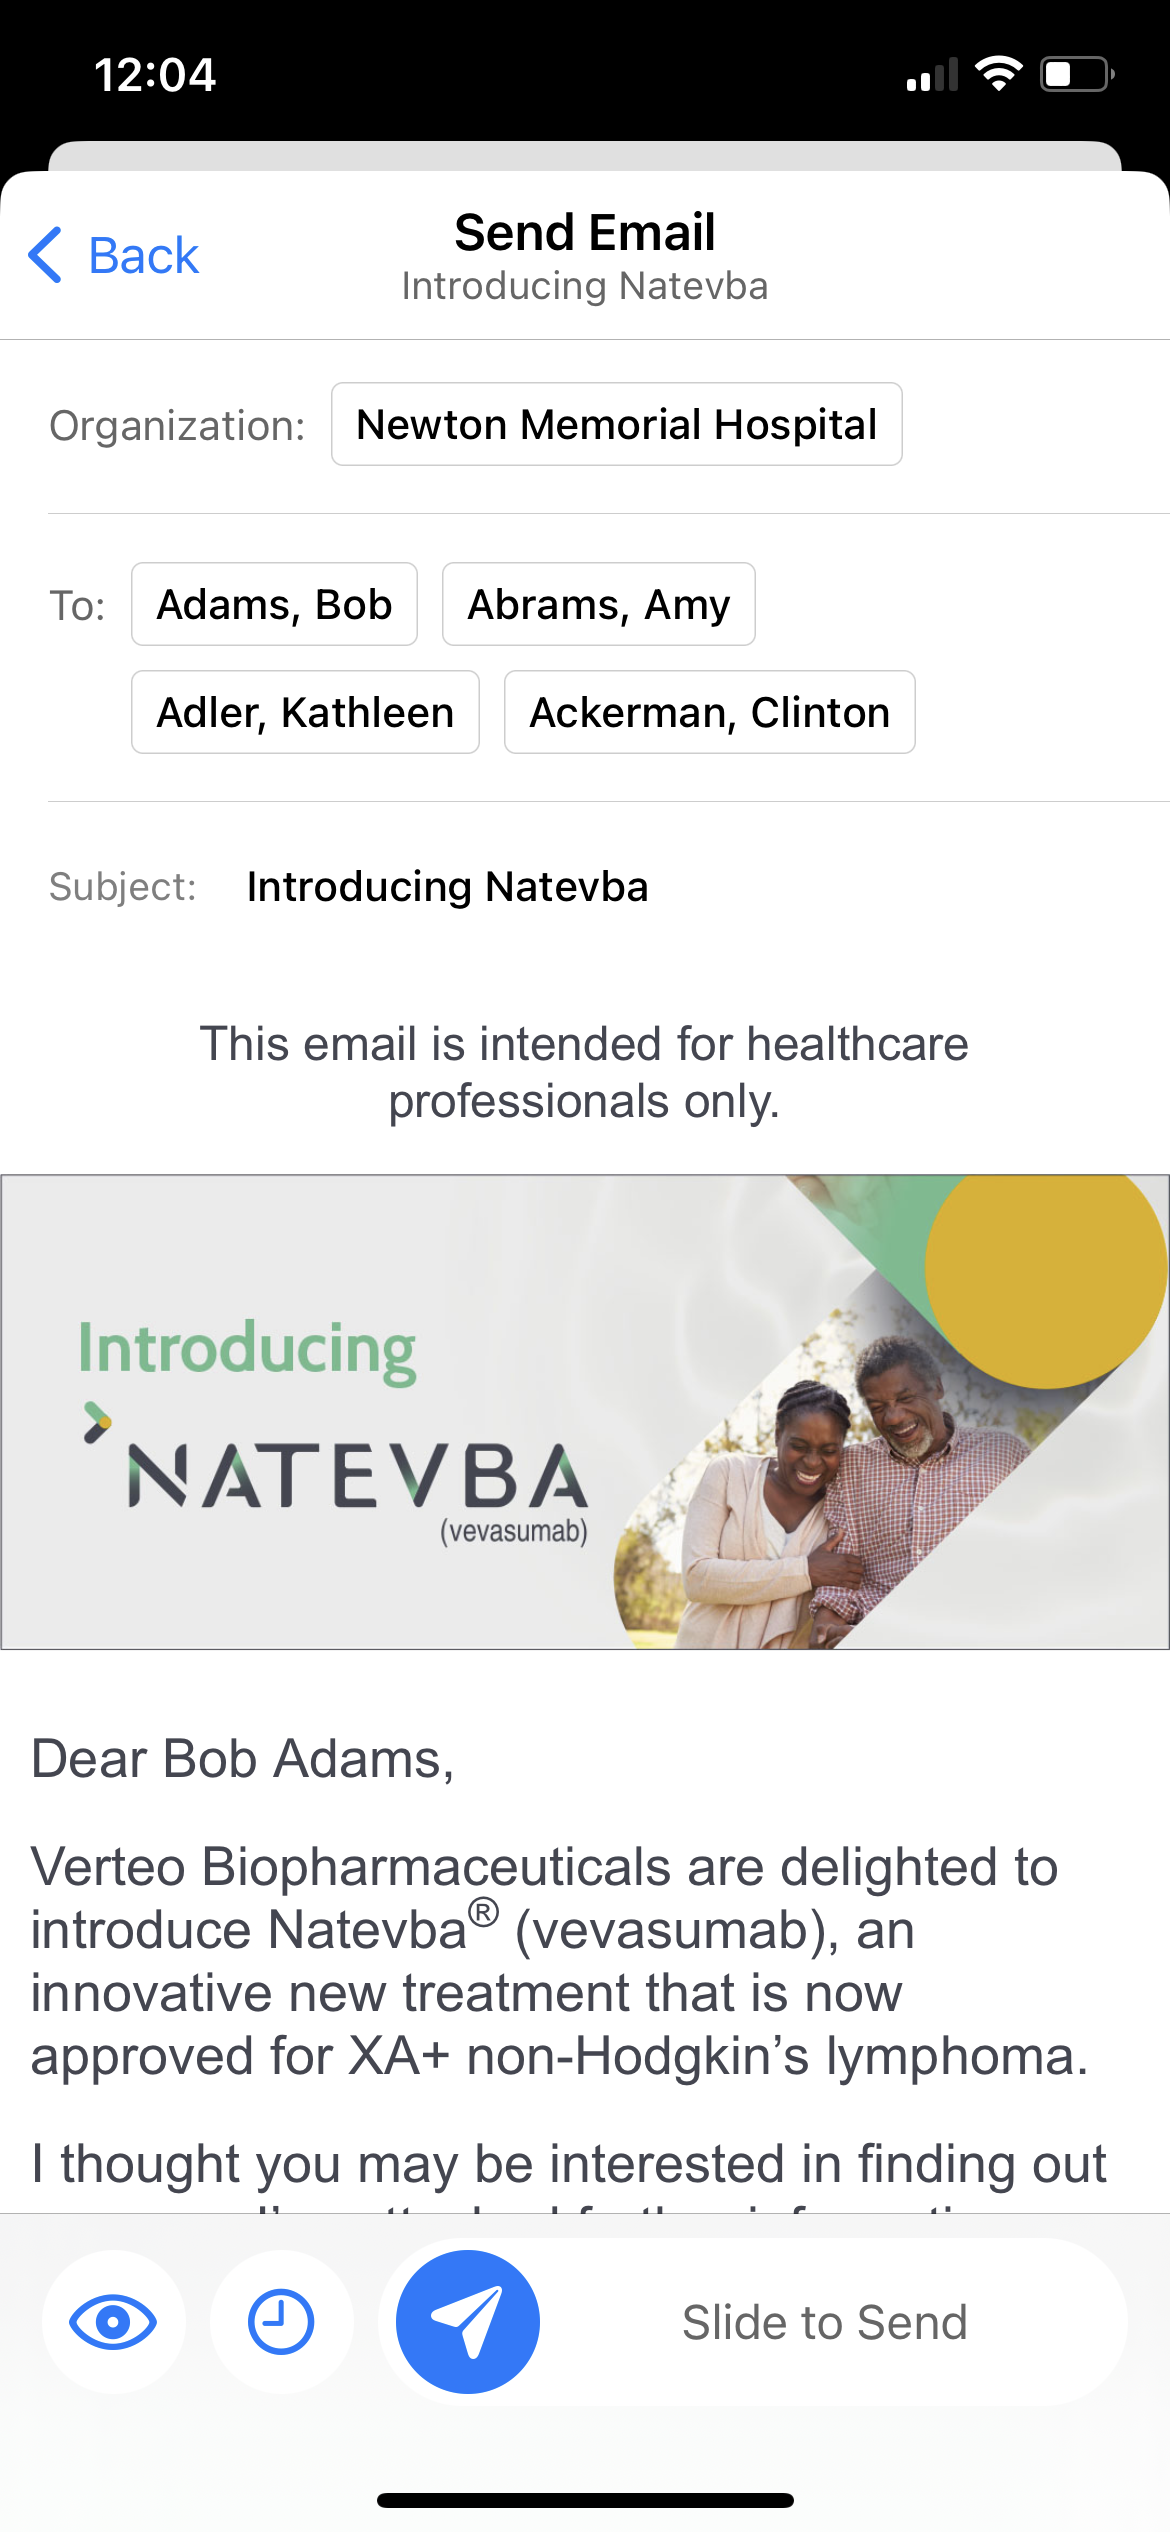Tap the battery indicator icon
1170x2532 pixels.
[1077, 74]
